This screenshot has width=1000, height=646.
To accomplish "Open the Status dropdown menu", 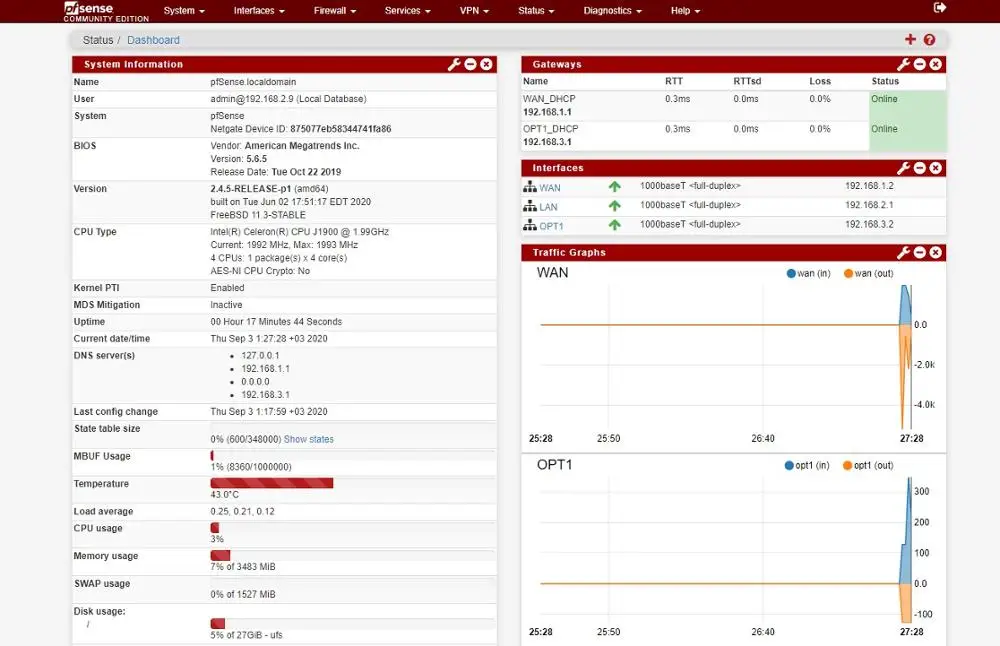I will [536, 11].
